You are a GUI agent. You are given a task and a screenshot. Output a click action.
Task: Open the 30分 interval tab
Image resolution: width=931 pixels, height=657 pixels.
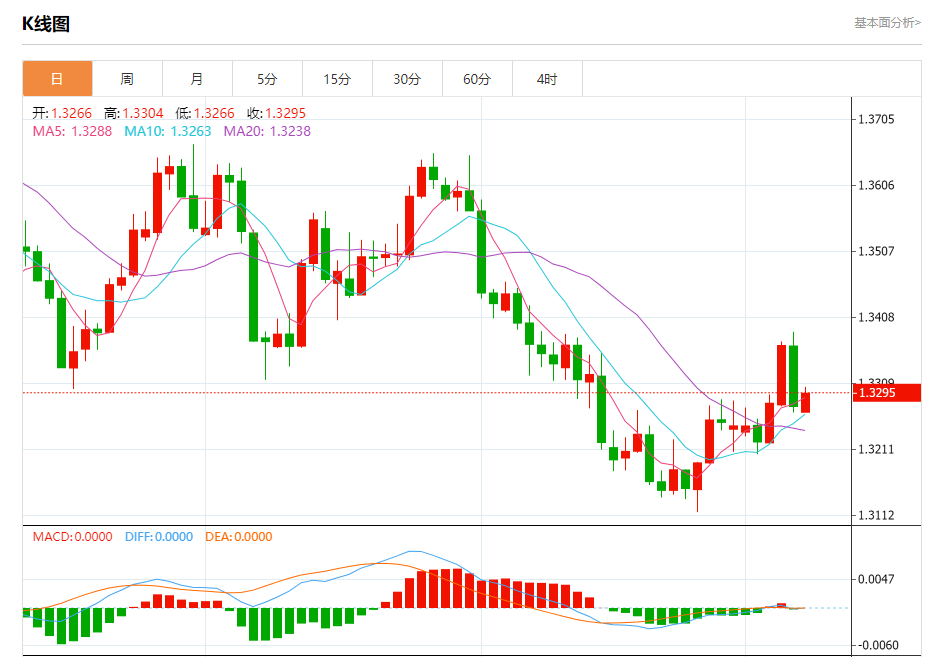407,78
